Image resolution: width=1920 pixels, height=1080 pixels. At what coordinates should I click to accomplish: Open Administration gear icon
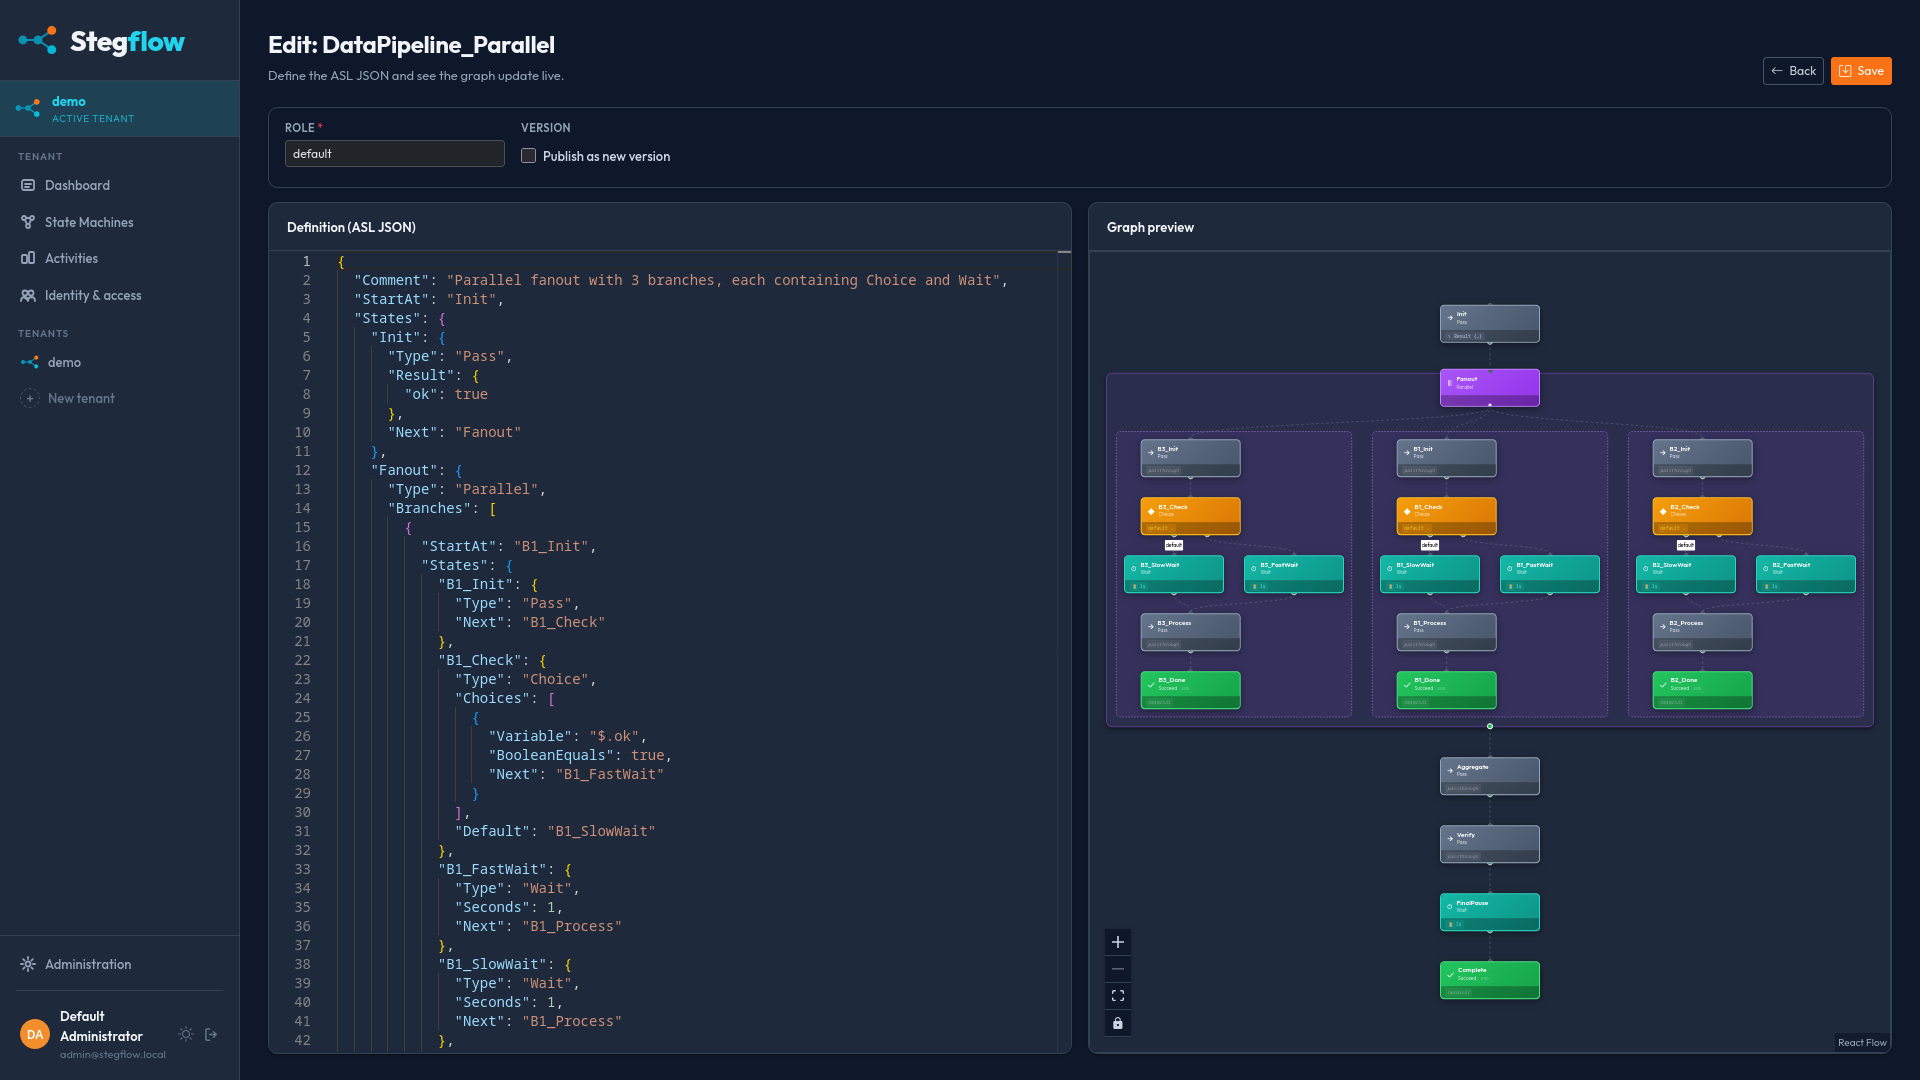pos(28,964)
